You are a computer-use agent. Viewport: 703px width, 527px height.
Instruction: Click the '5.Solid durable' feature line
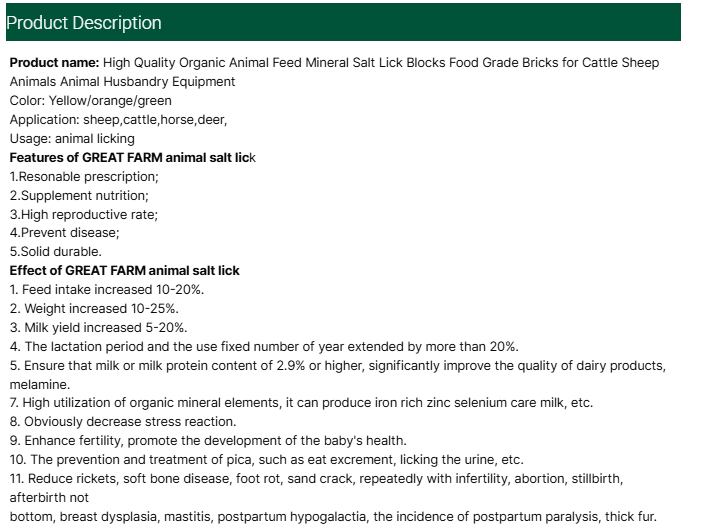click(x=55, y=252)
